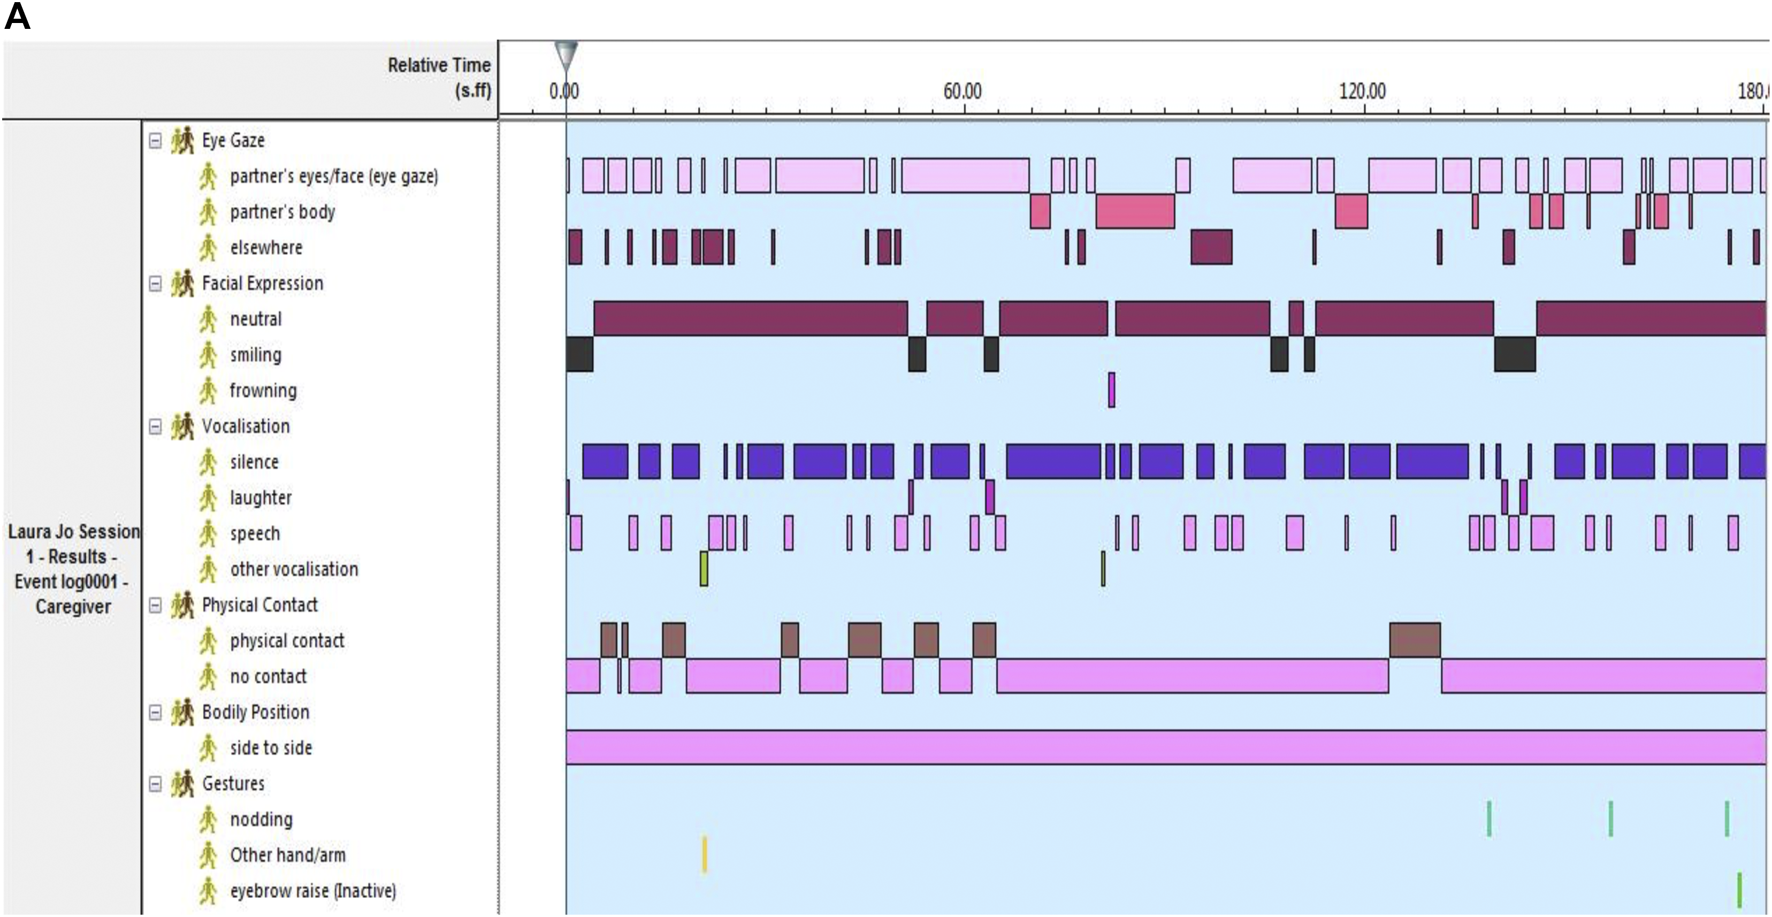Click the Physical Contact group icon
Image resolution: width=1772 pixels, height=917 pixels.
[x=182, y=605]
